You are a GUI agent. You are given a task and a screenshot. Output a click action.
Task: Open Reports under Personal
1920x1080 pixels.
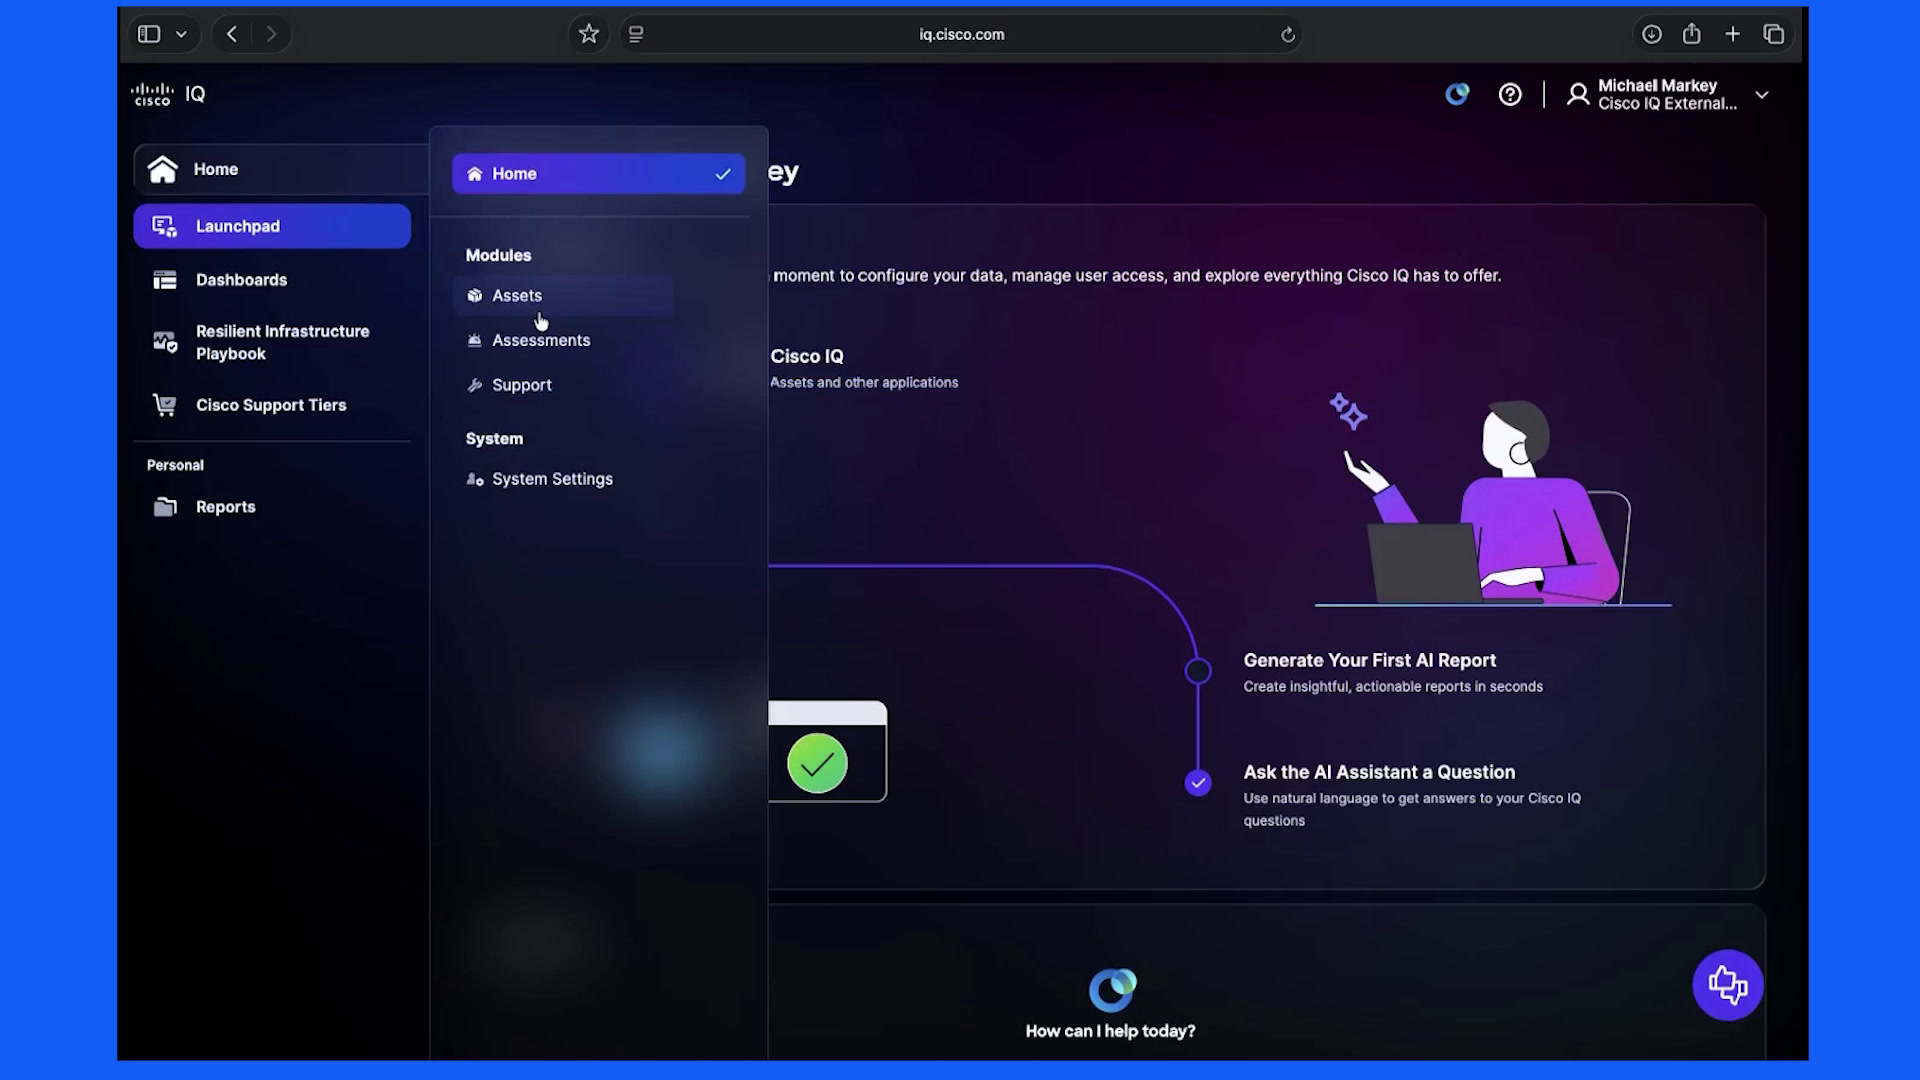click(272, 507)
